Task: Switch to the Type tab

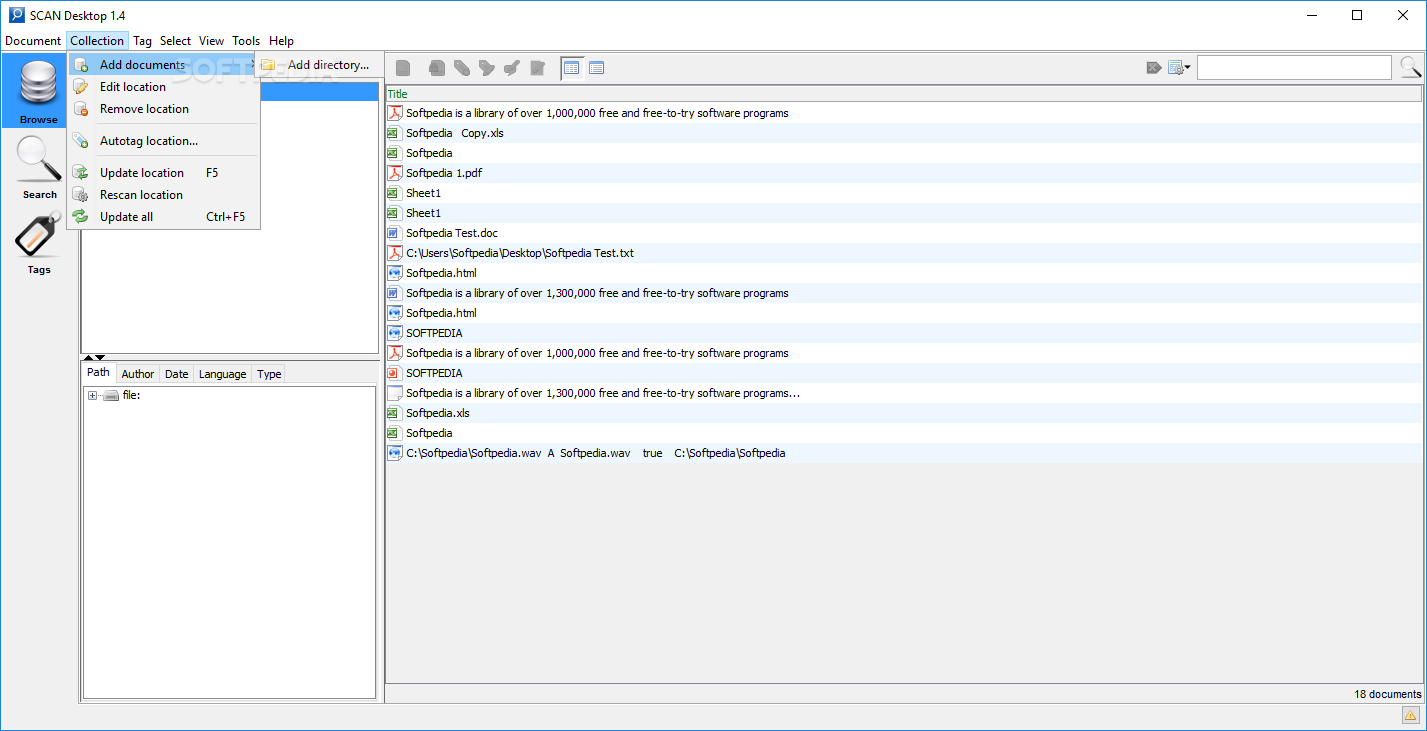Action: pyautogui.click(x=269, y=374)
